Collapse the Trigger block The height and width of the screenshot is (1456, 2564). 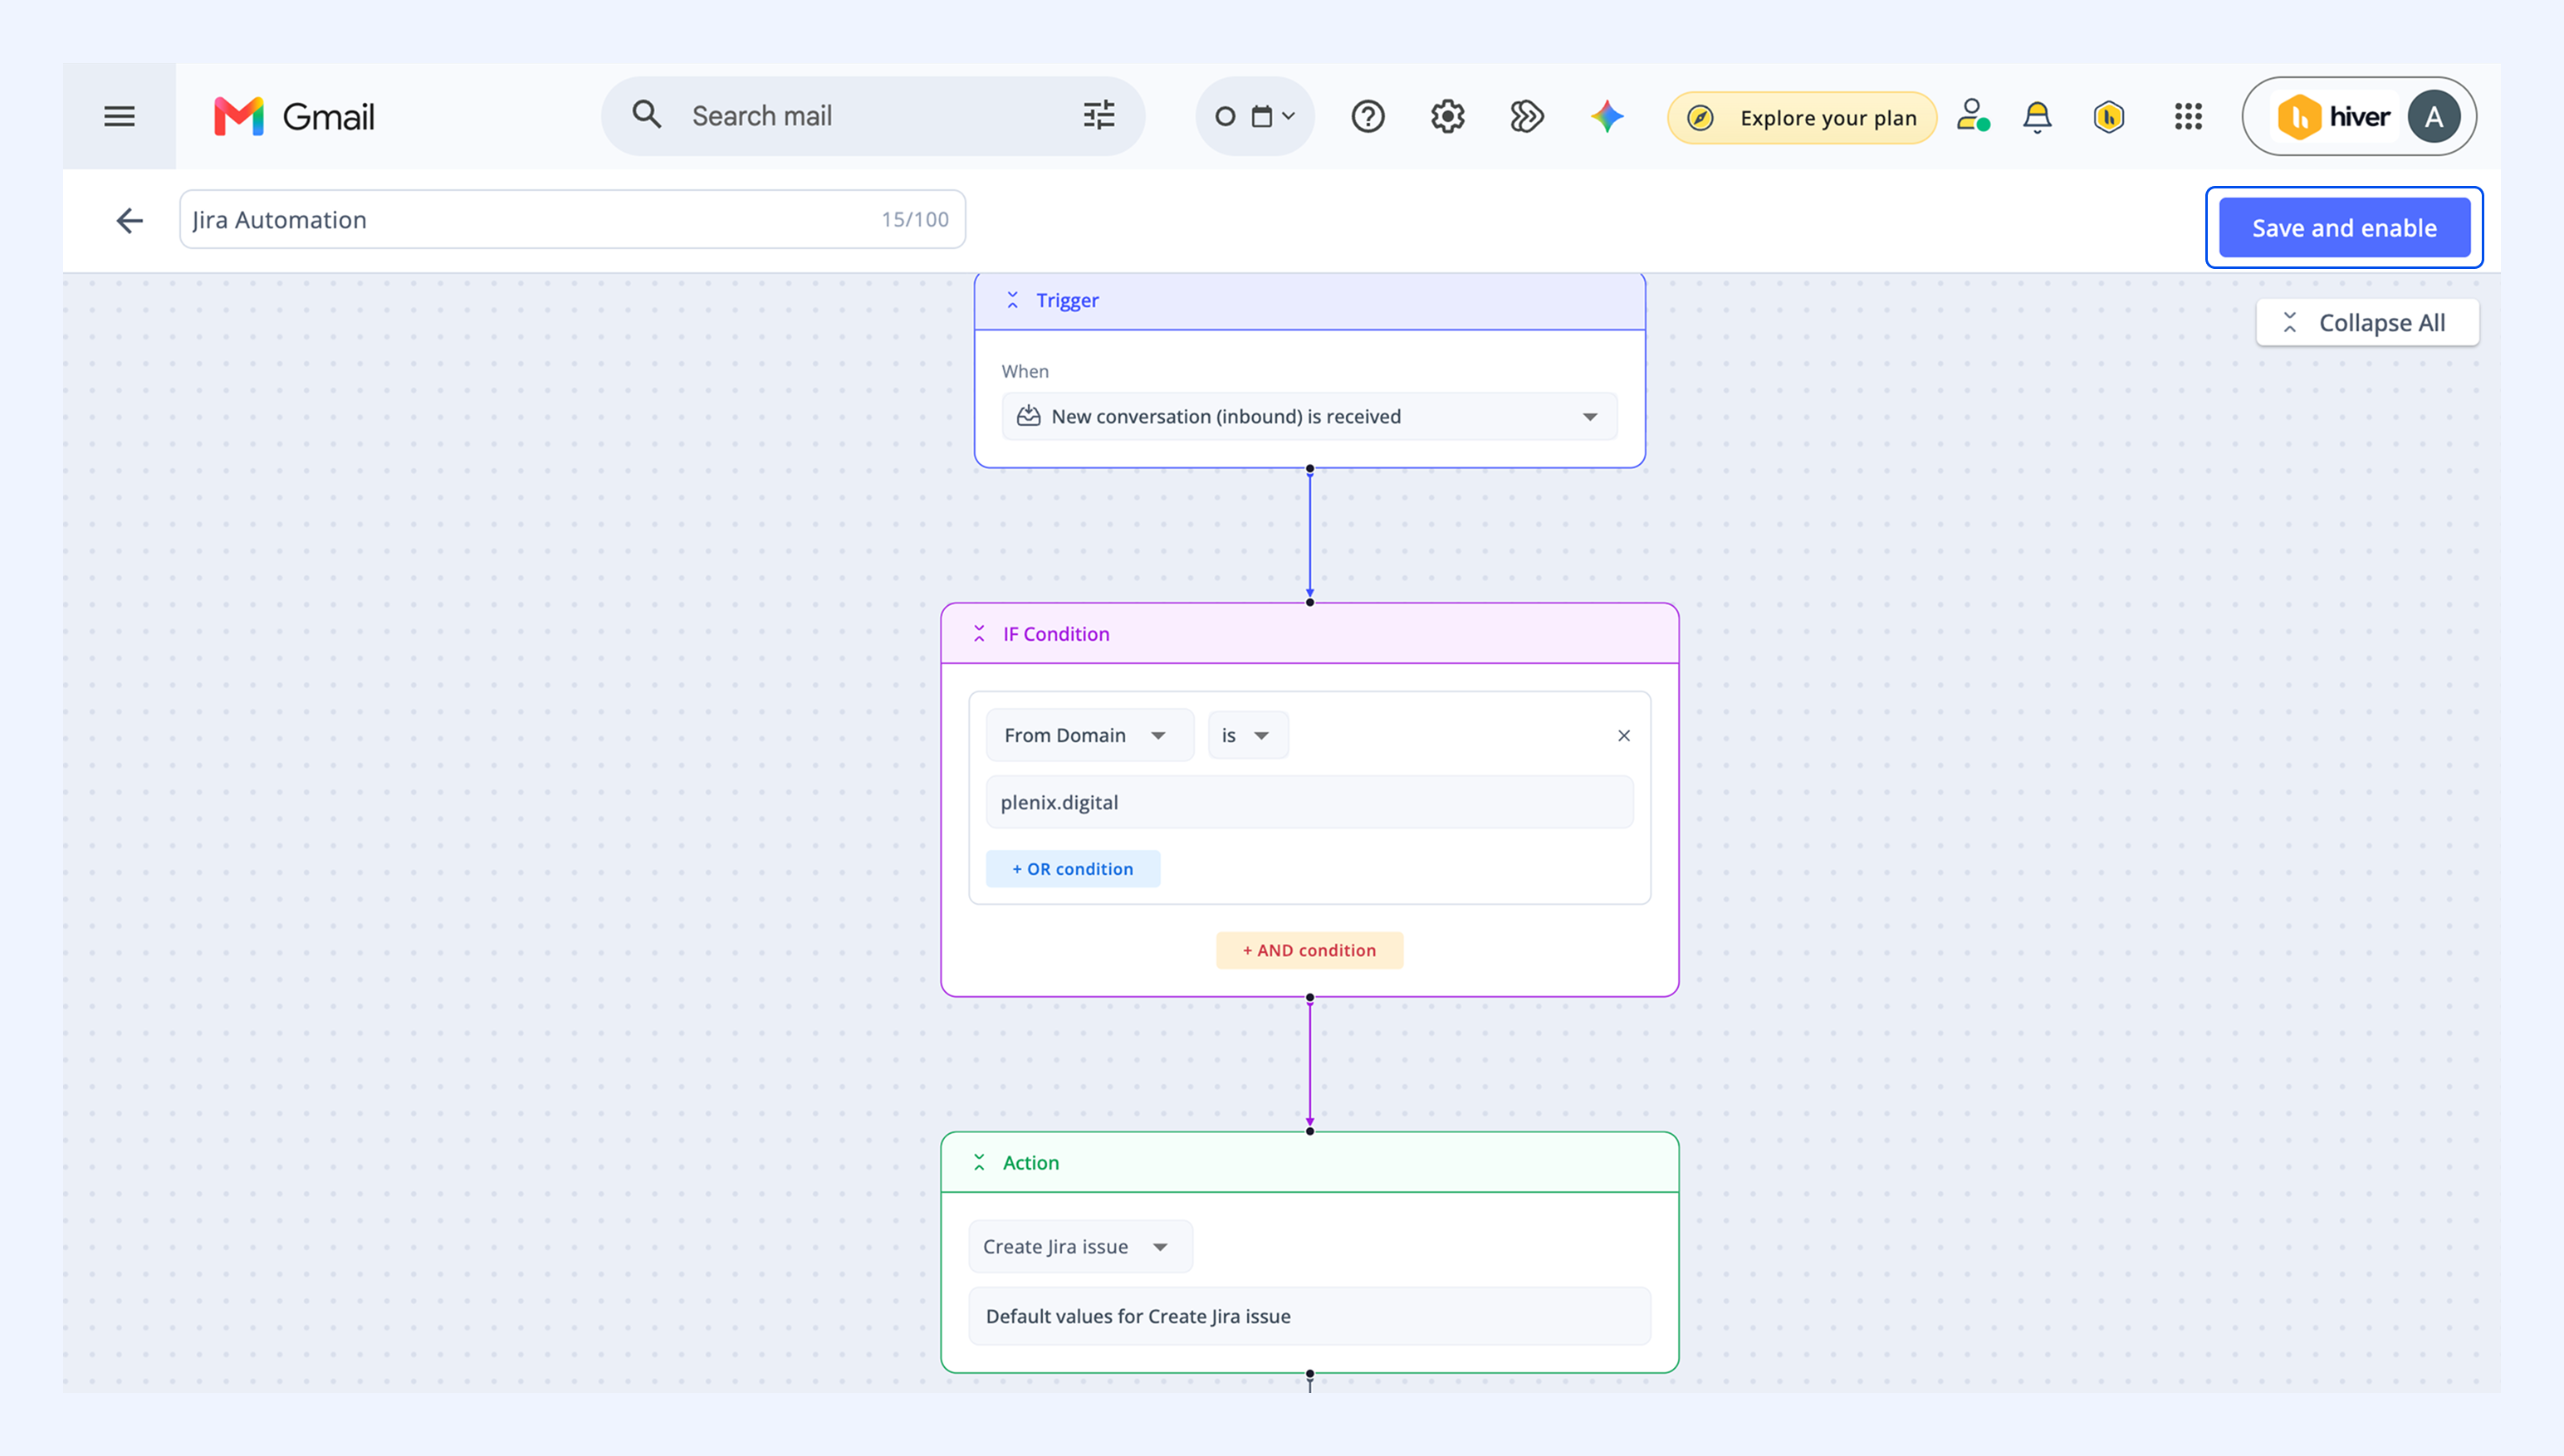[1012, 300]
